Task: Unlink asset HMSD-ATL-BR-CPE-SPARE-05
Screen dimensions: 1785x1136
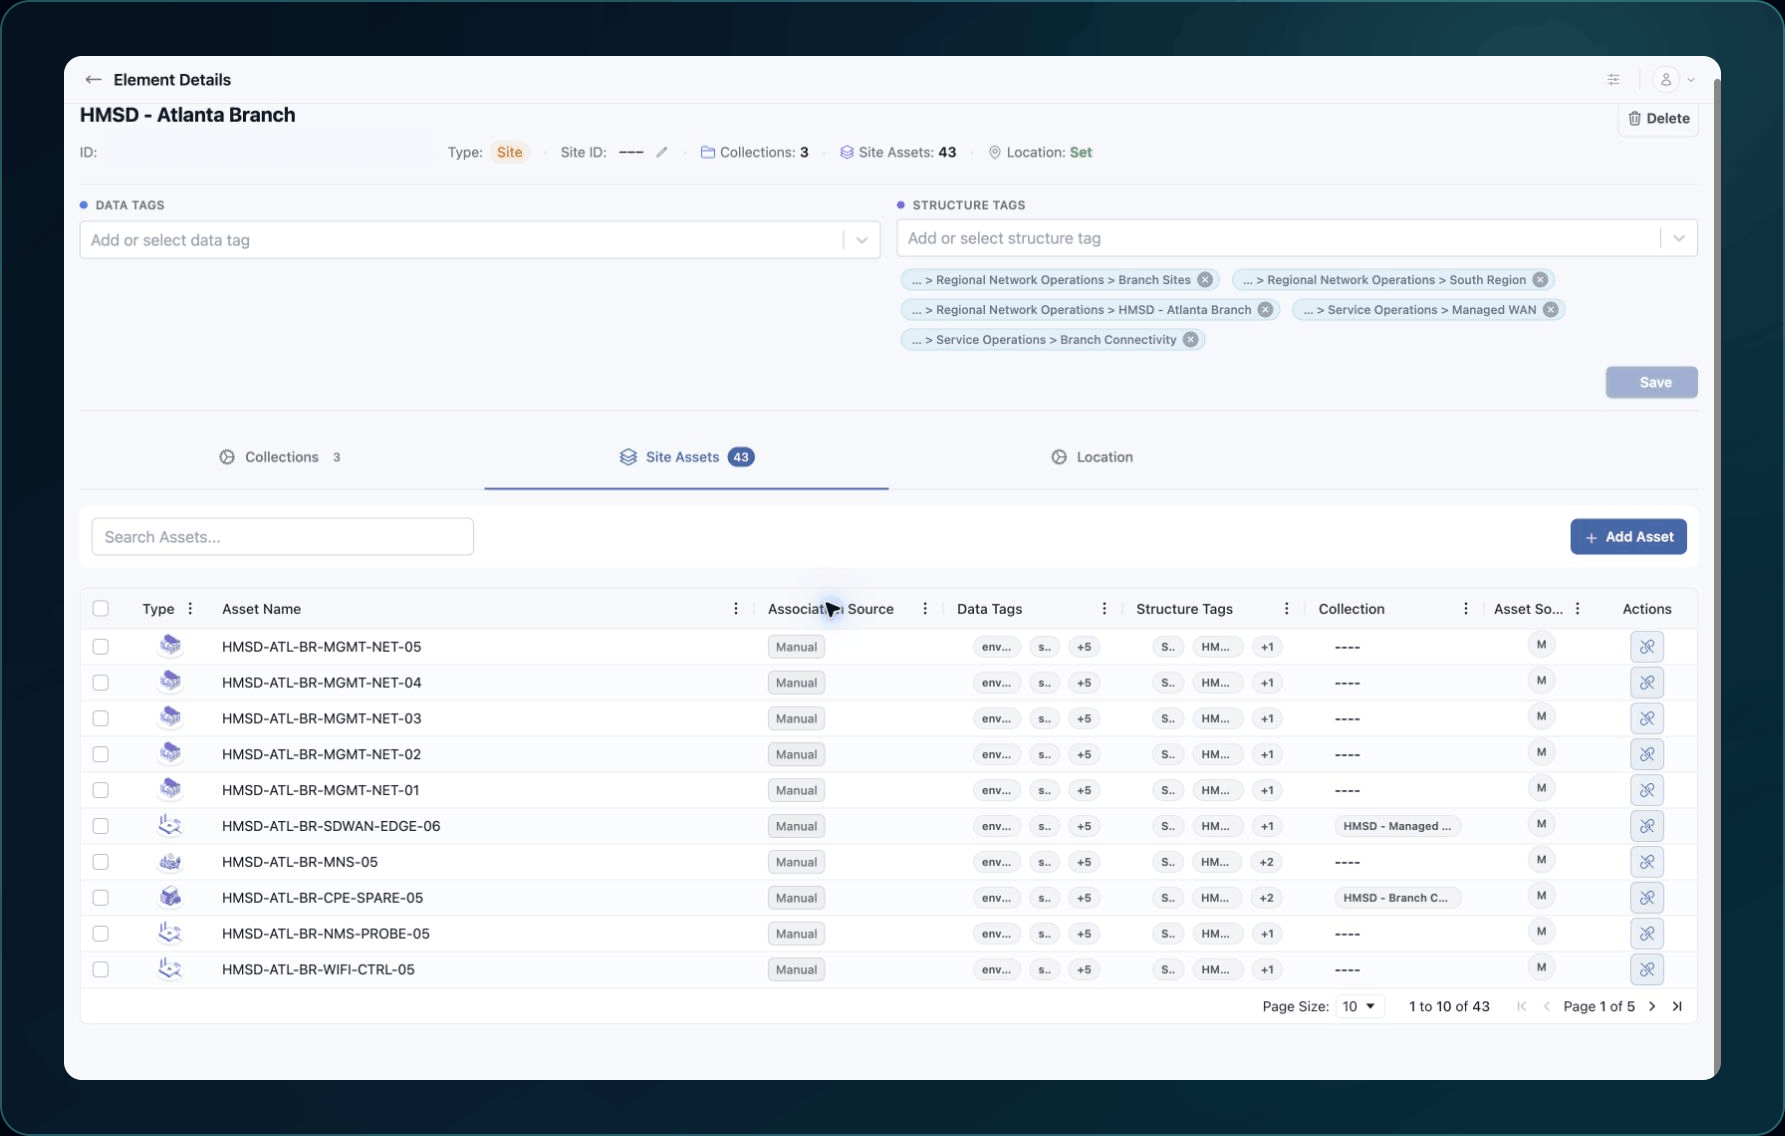Action: 1647,898
